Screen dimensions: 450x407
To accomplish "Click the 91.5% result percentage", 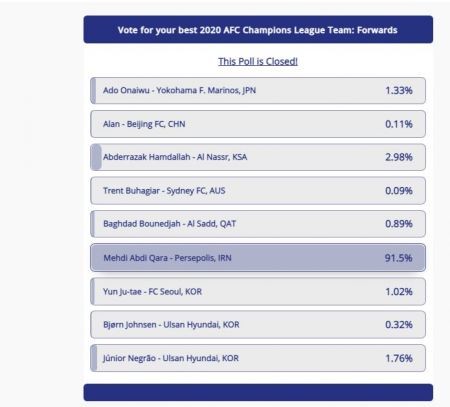I will [398, 258].
